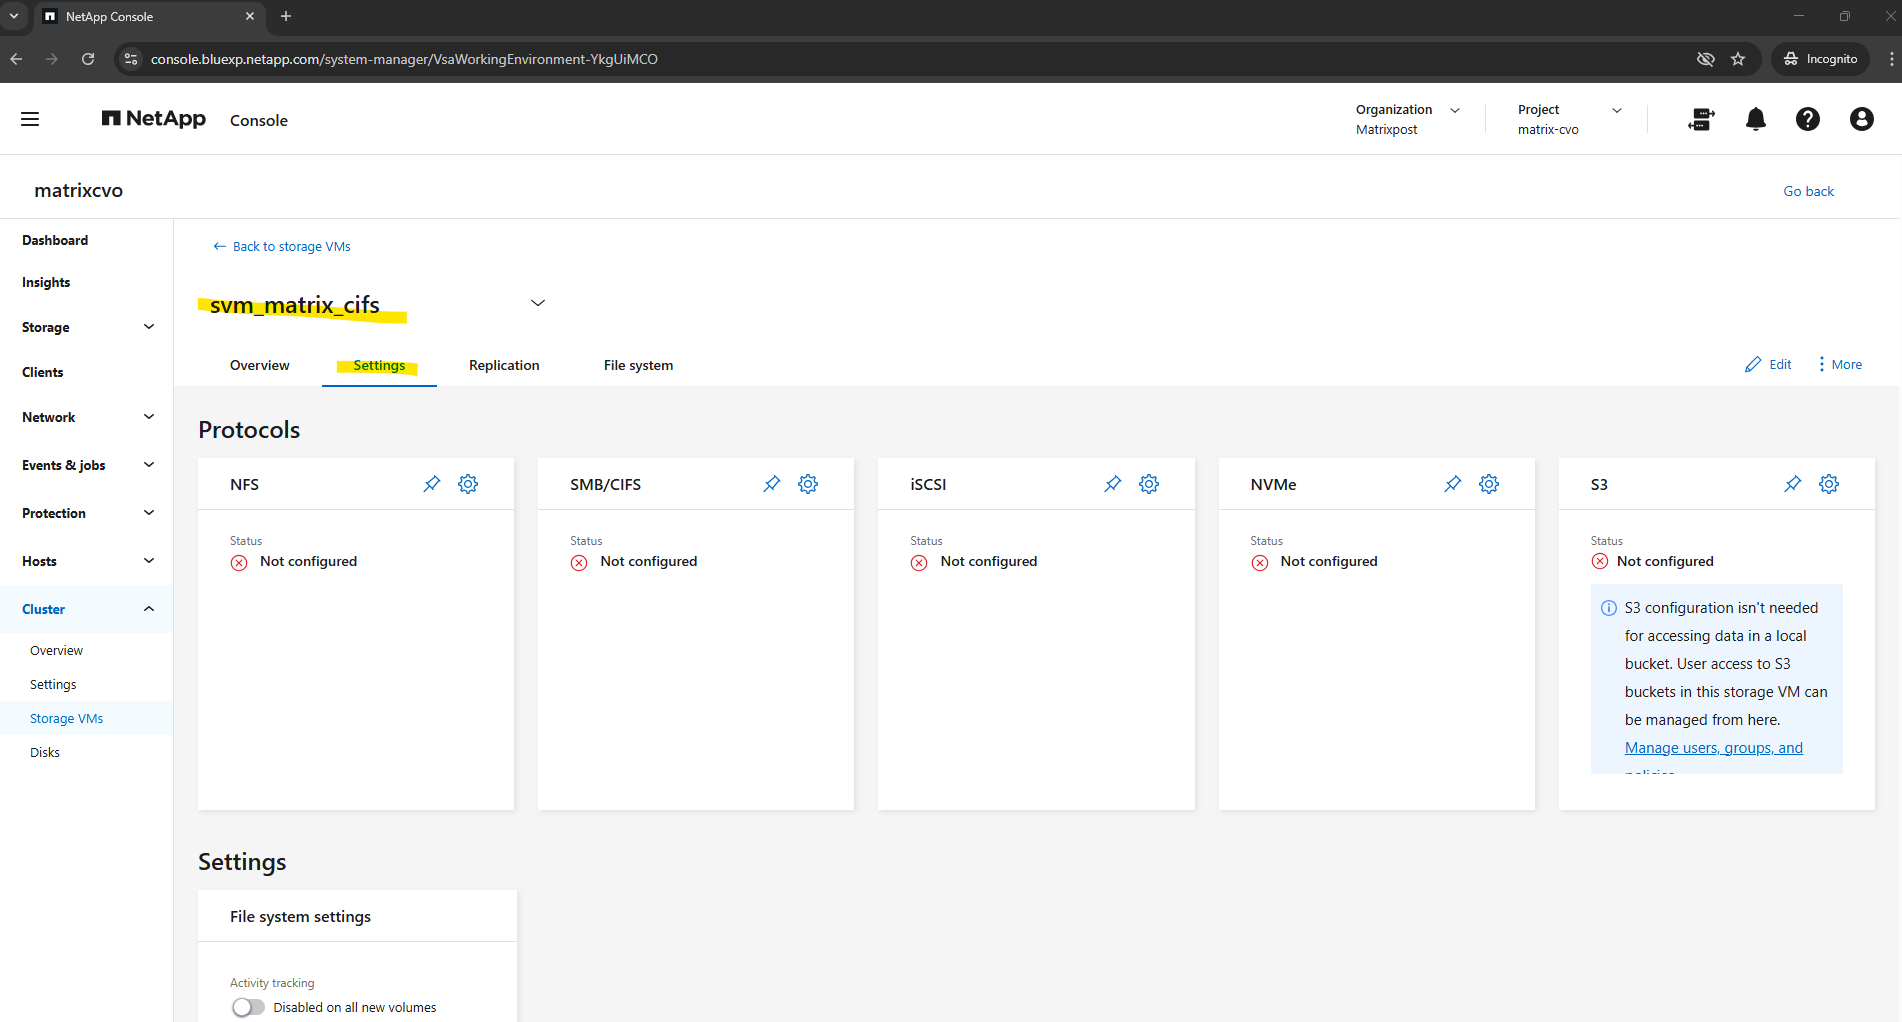Open the notifications bell
The width and height of the screenshot is (1902, 1022).
[1755, 120]
